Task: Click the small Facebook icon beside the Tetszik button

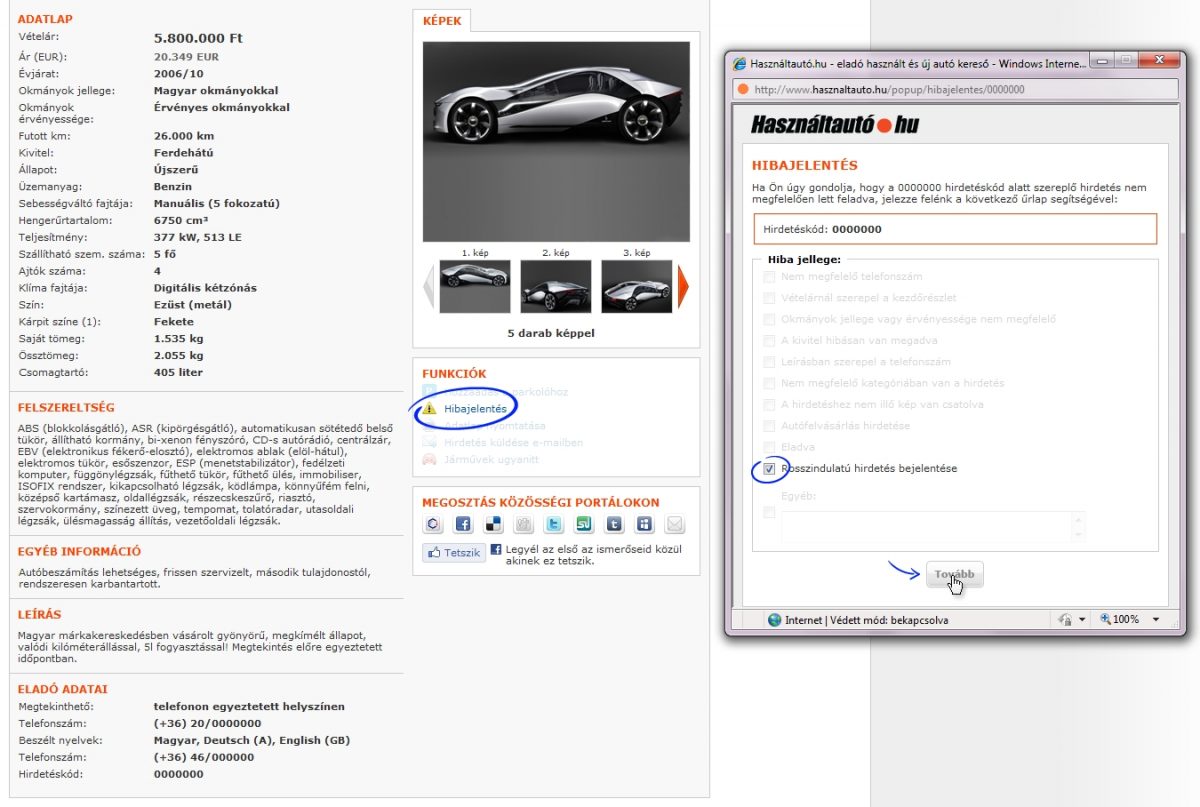Action: click(x=496, y=551)
